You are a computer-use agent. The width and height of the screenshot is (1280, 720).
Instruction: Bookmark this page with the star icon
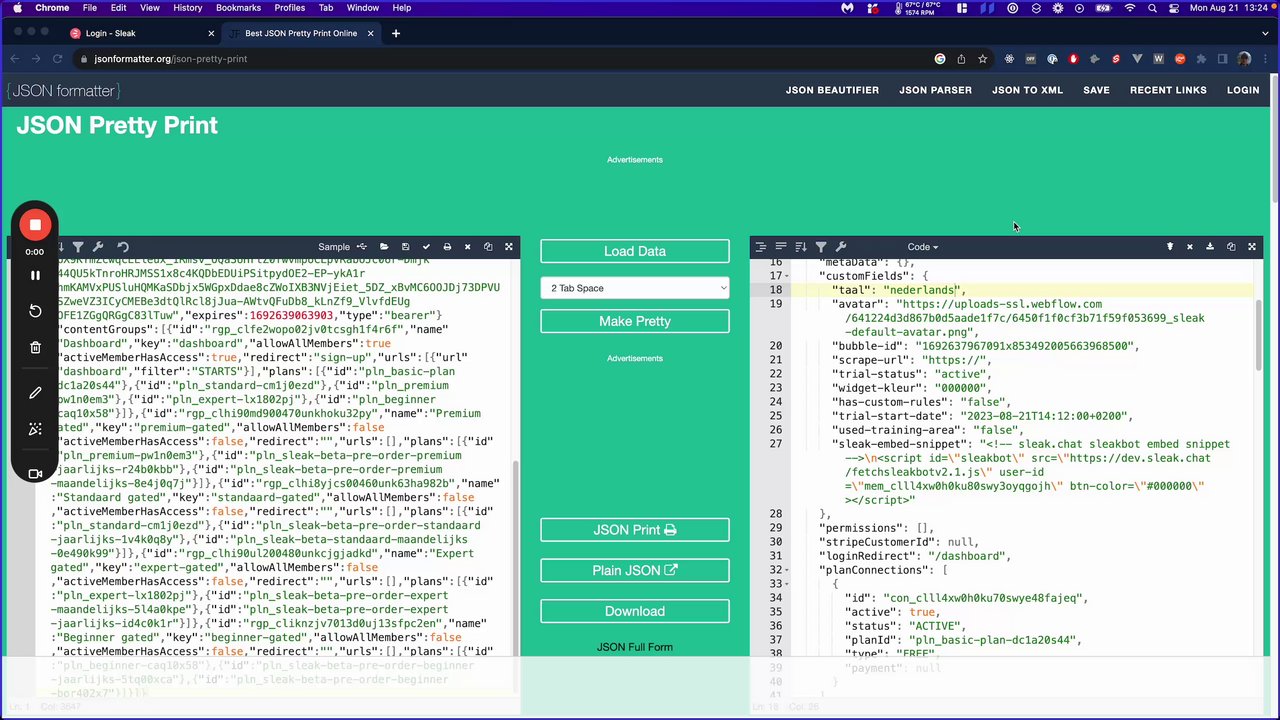point(982,59)
